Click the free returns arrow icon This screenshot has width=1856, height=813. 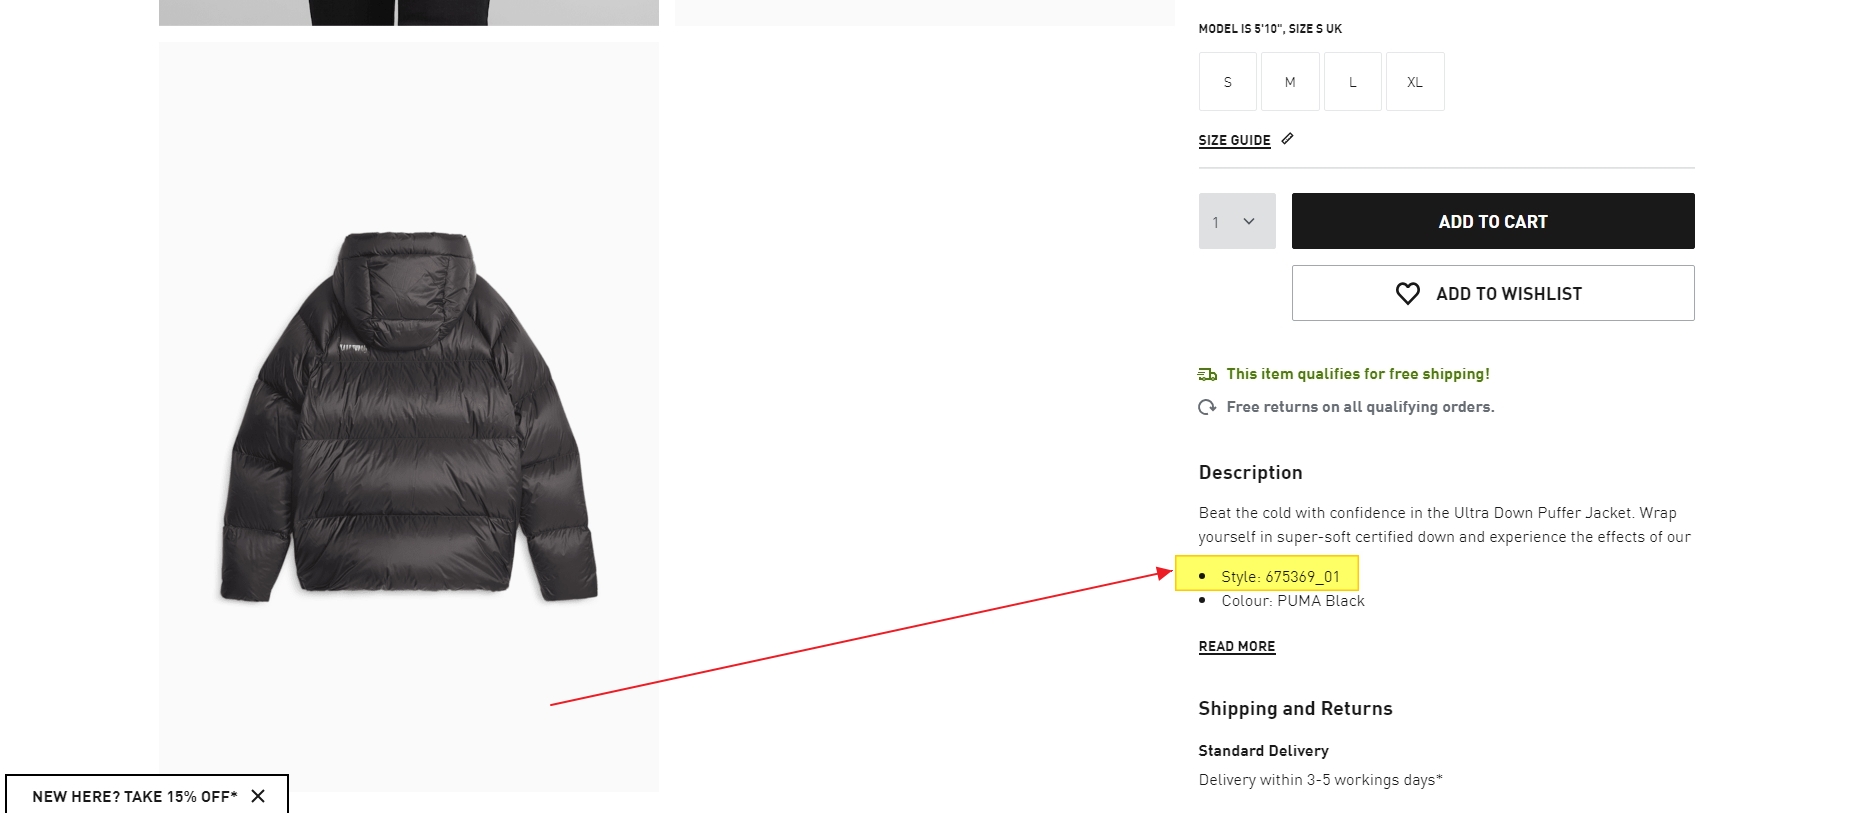tap(1207, 407)
